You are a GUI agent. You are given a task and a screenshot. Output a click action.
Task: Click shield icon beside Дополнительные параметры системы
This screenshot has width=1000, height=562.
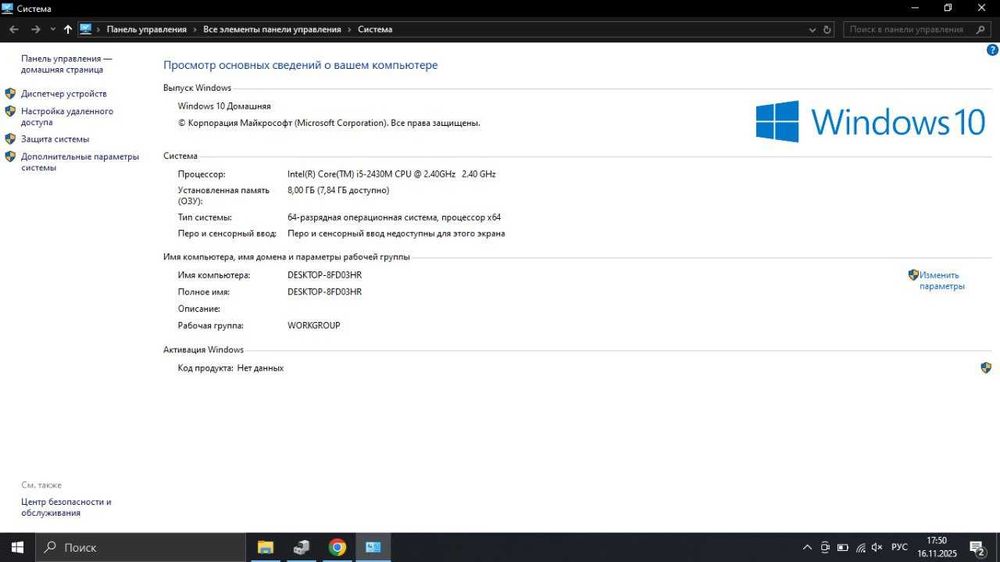click(10, 157)
